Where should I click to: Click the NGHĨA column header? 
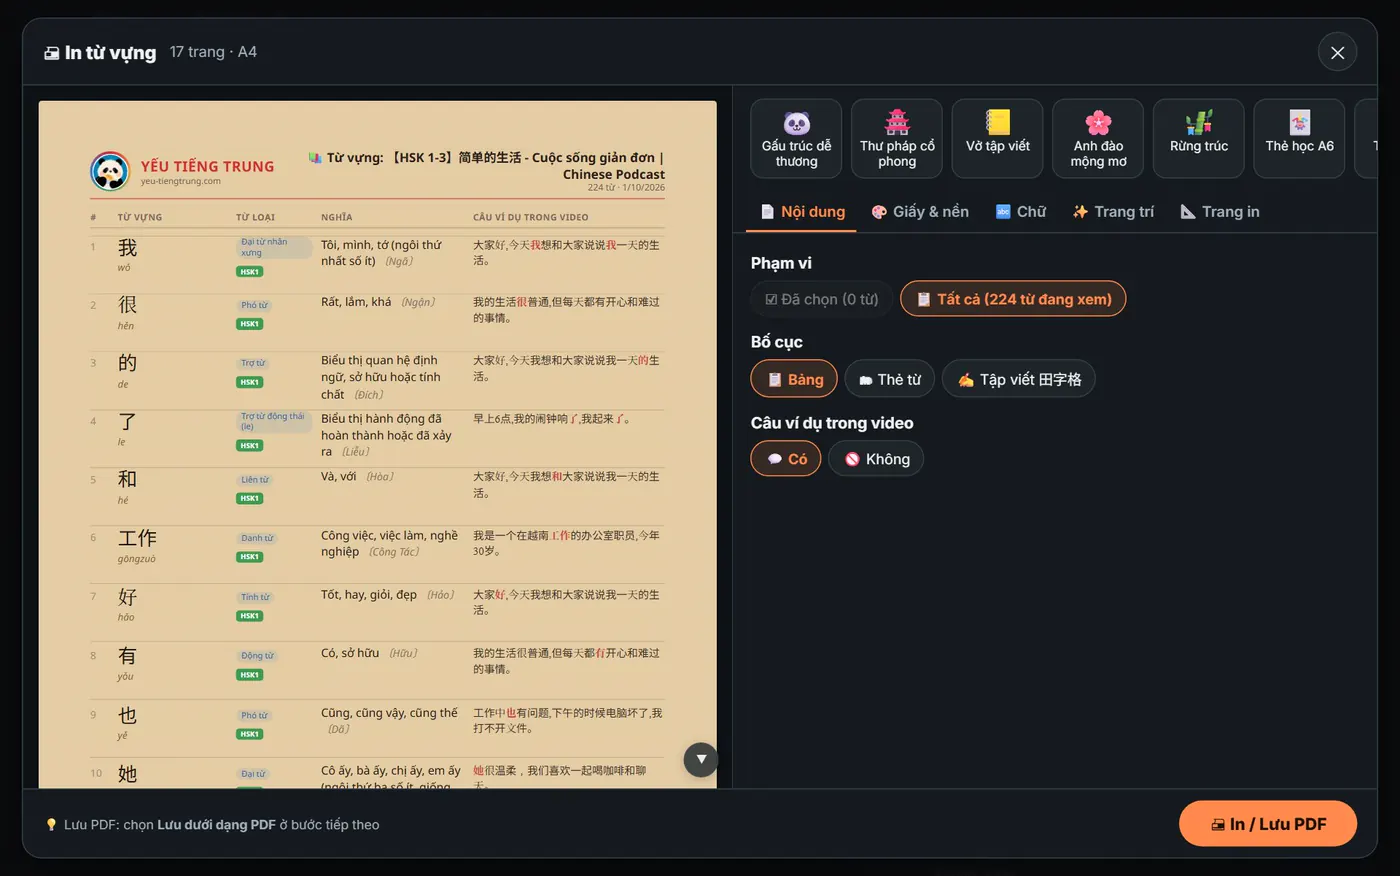tap(337, 217)
